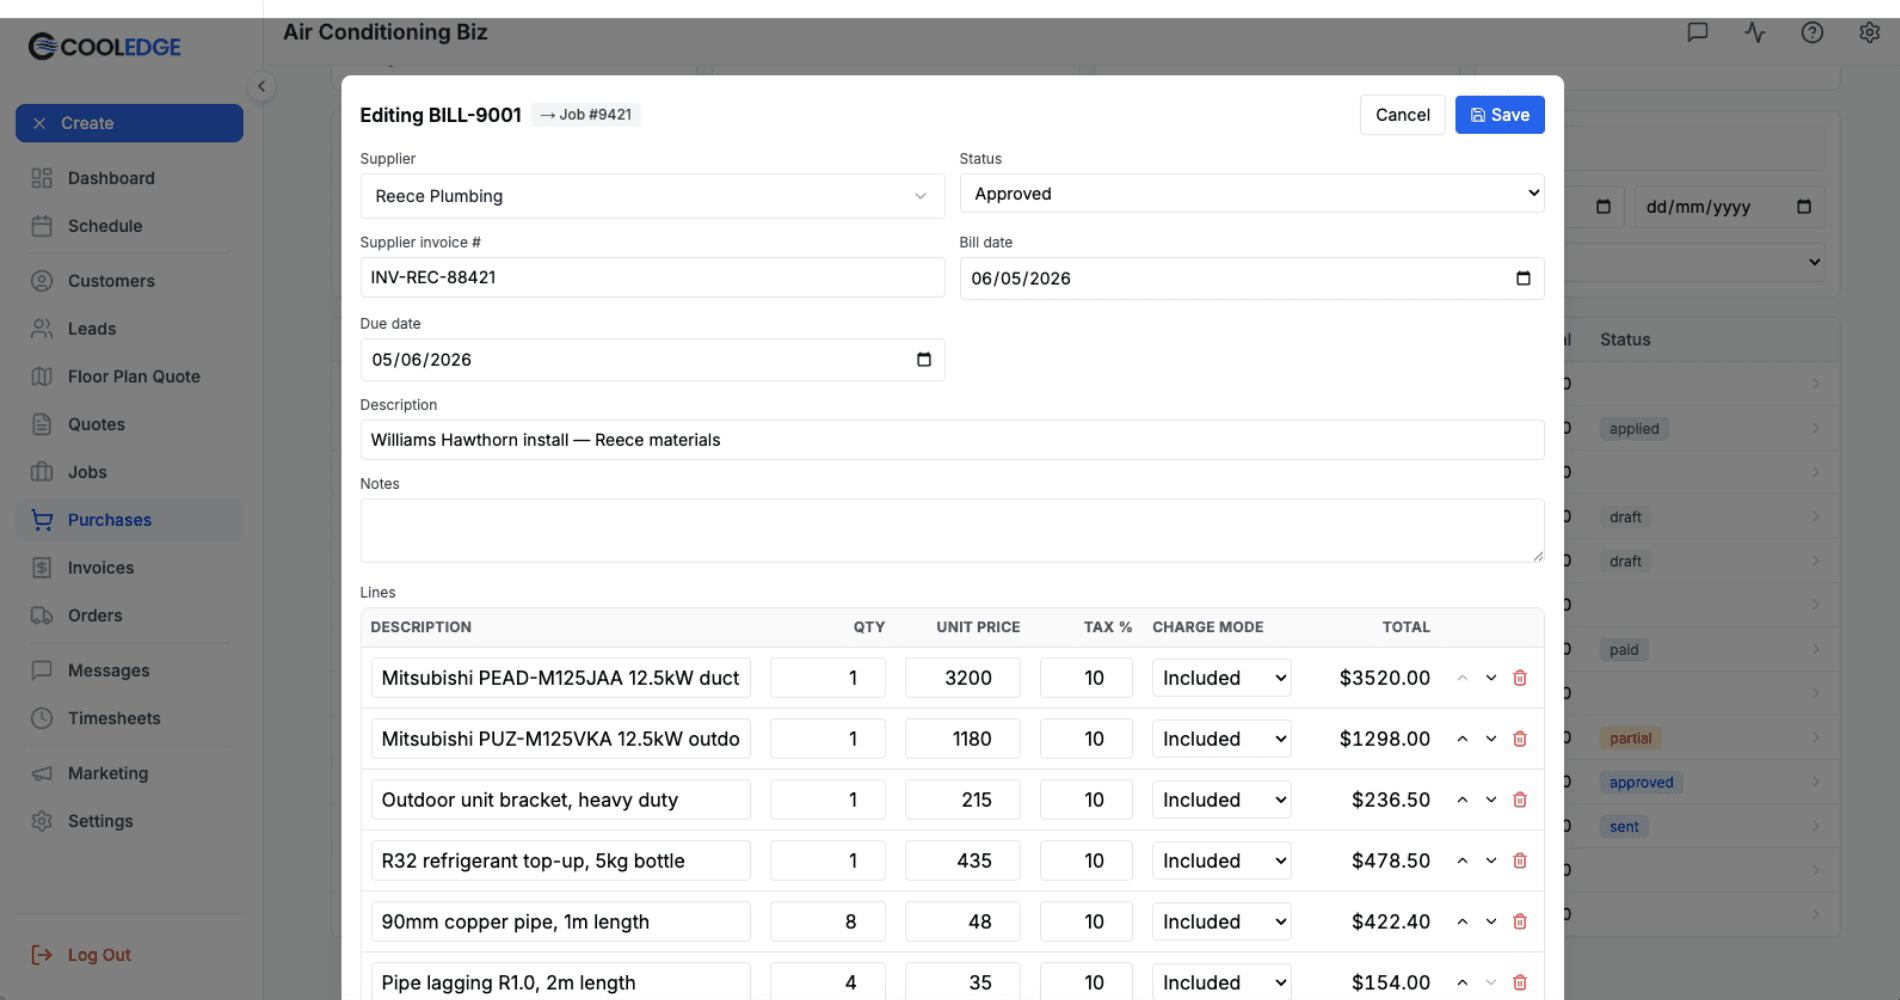Move the R32 refrigerant line up

click(x=1462, y=861)
